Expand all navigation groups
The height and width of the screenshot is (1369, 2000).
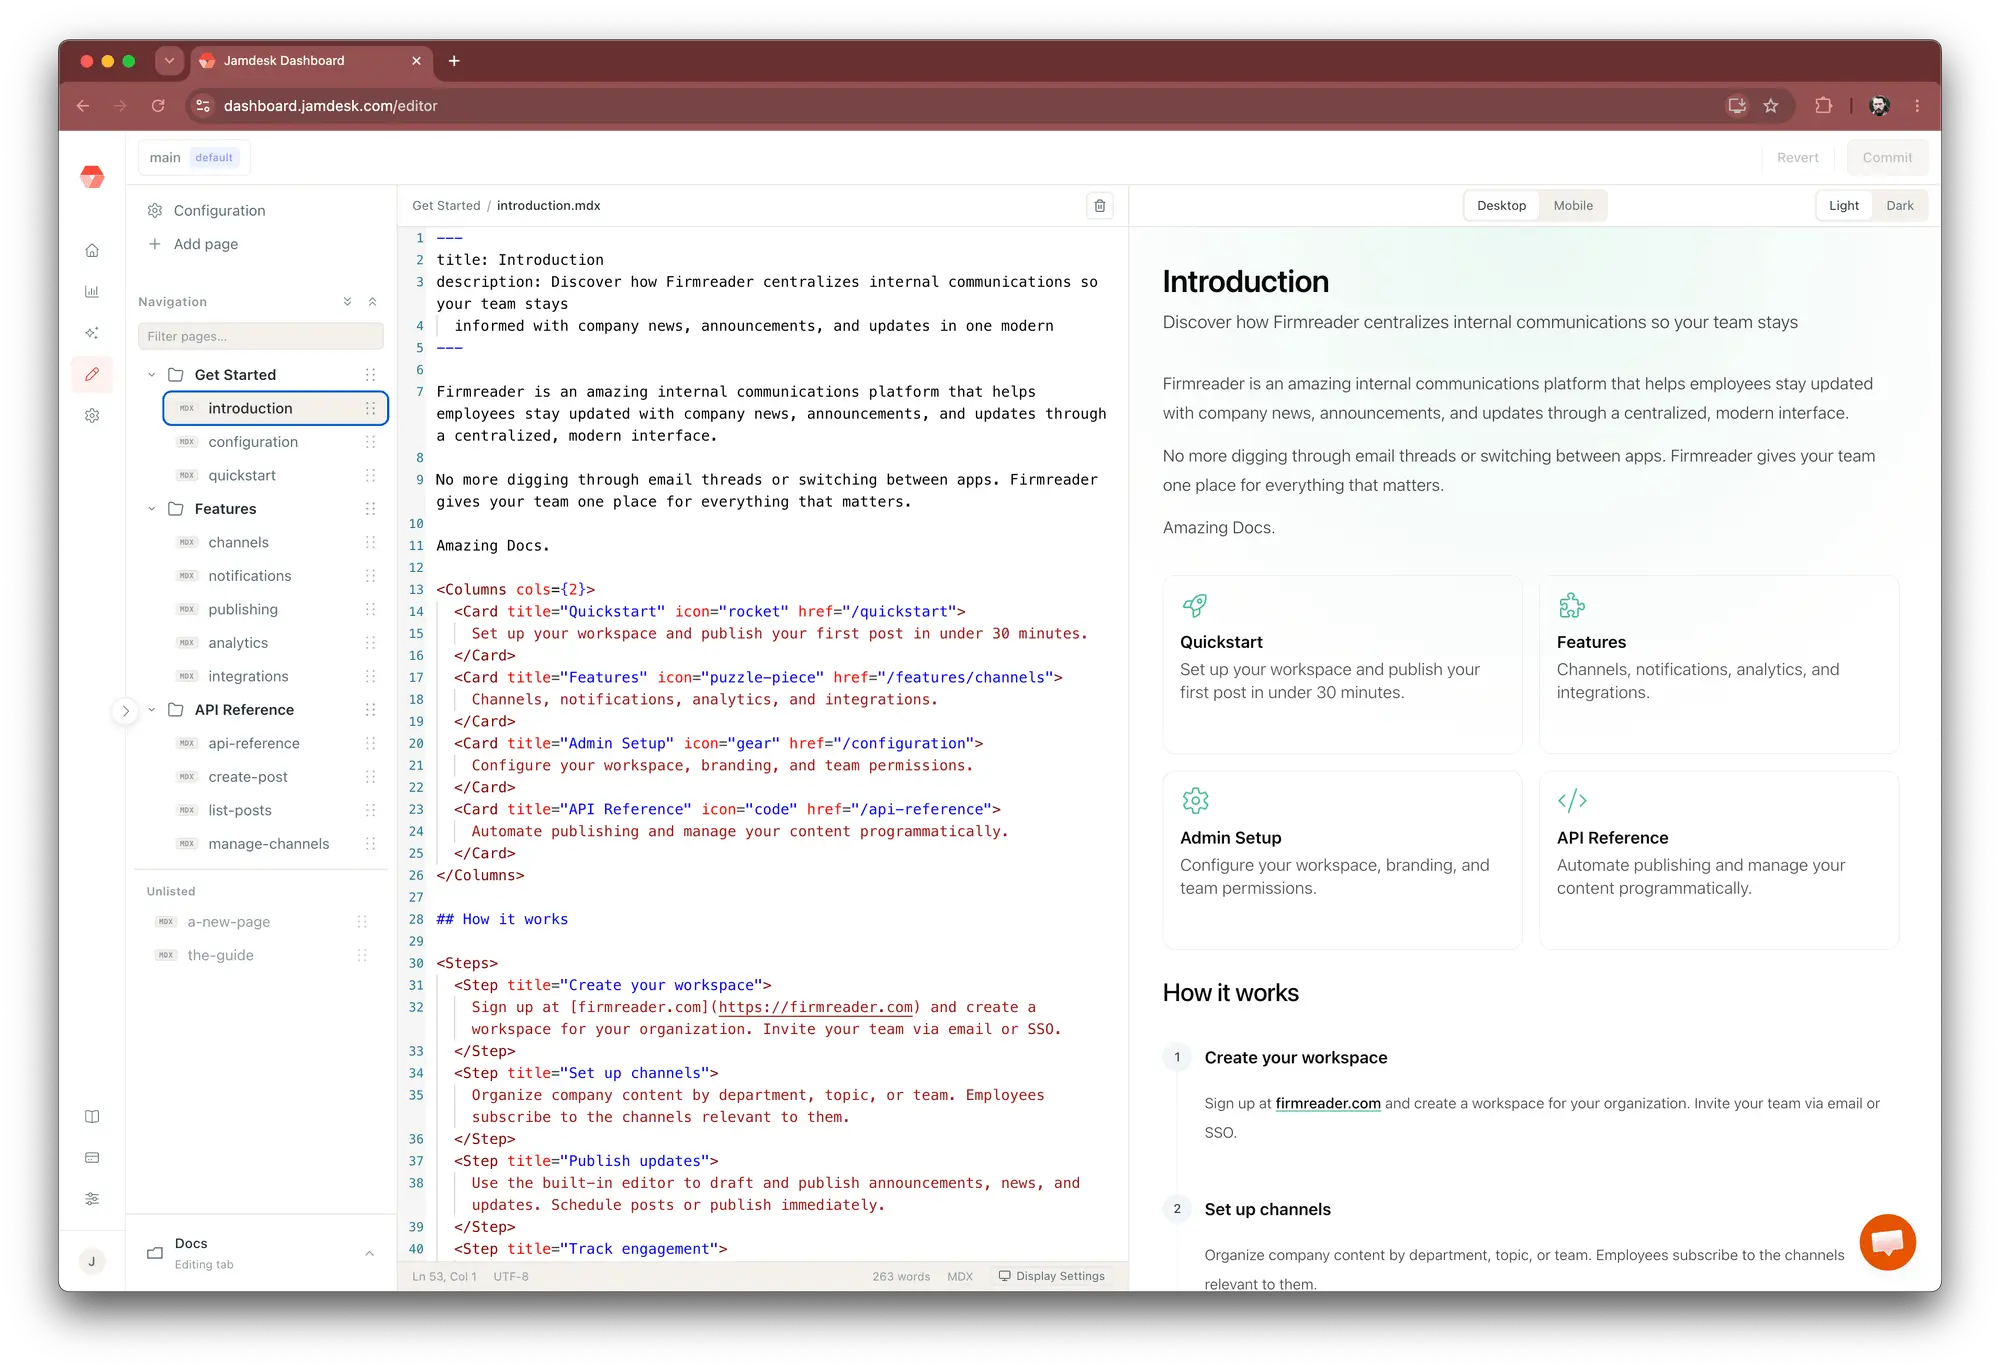point(347,301)
